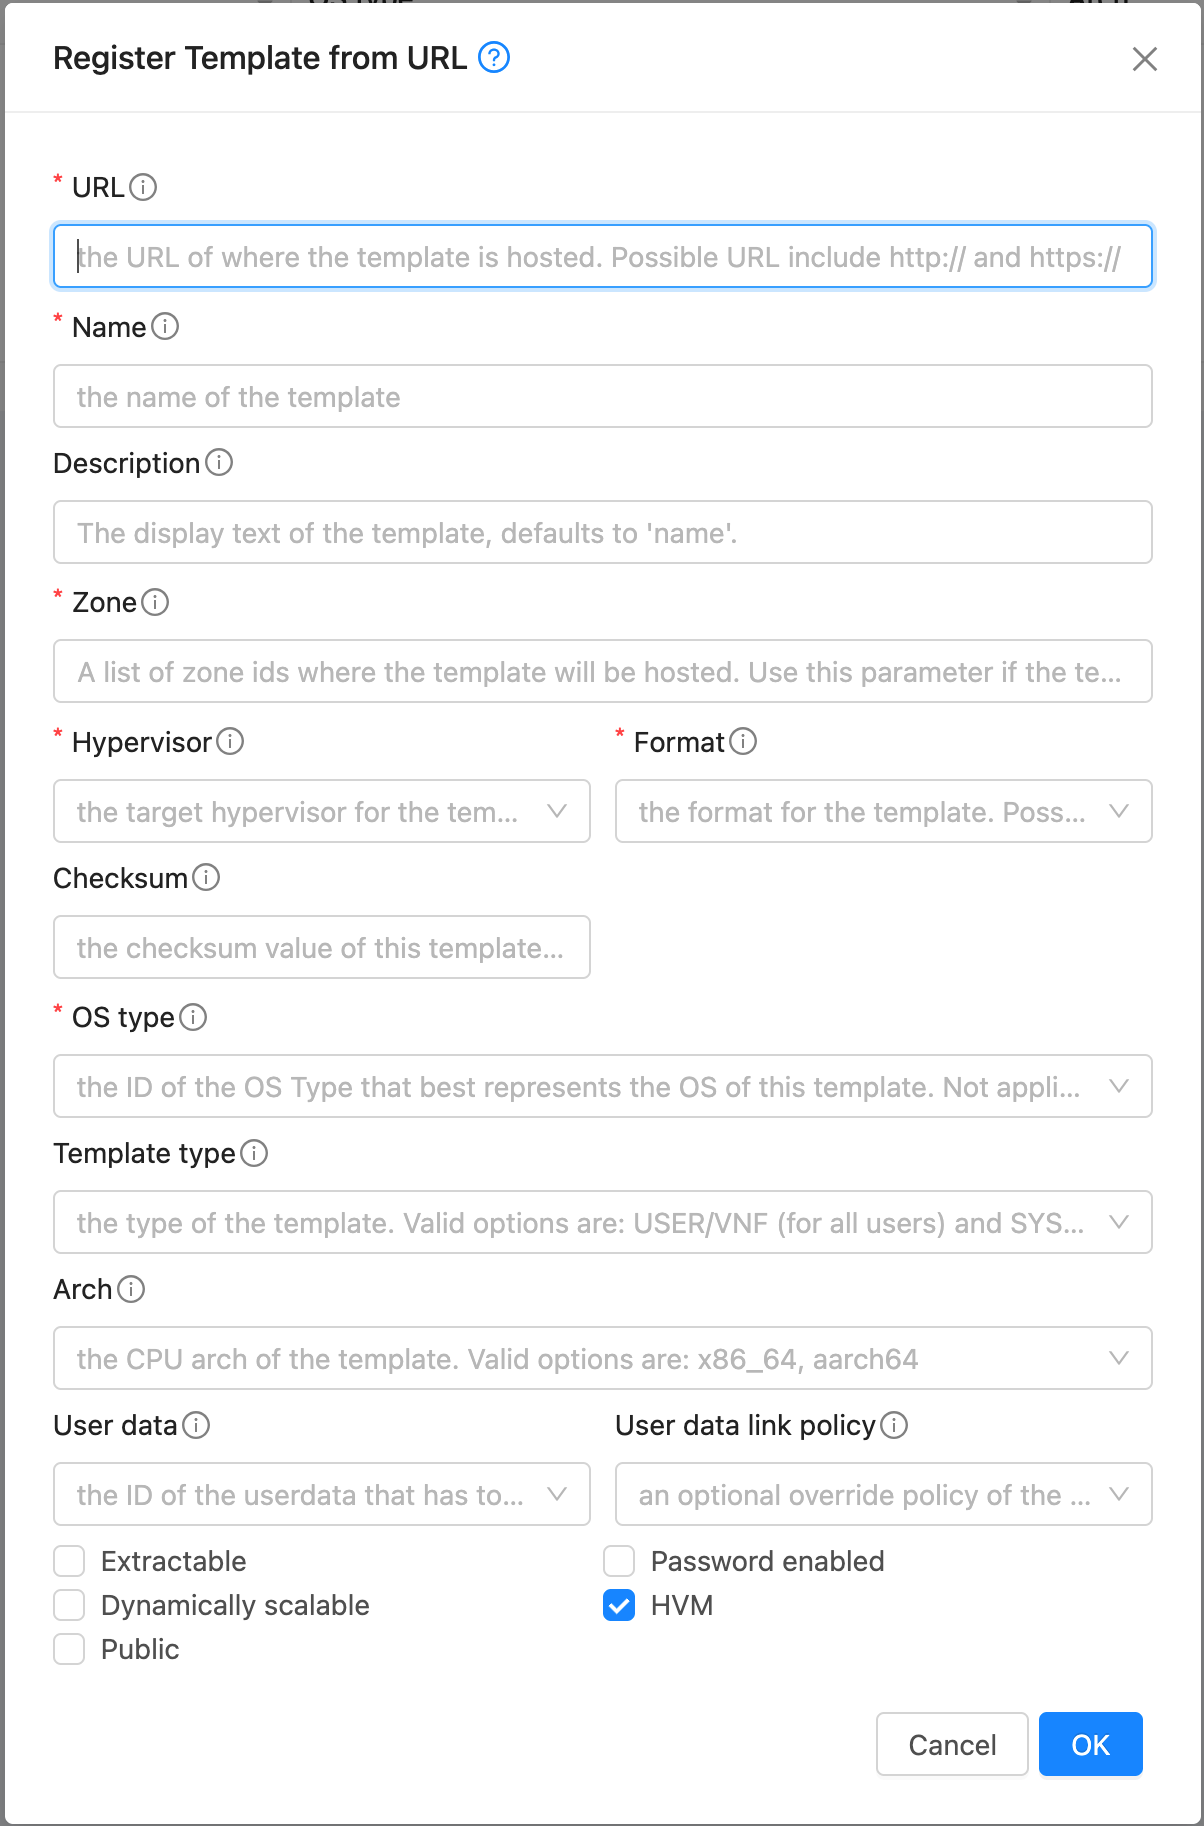Open the help icon next to dialog title
Viewport: 1204px width, 1826px height.
pos(493,58)
